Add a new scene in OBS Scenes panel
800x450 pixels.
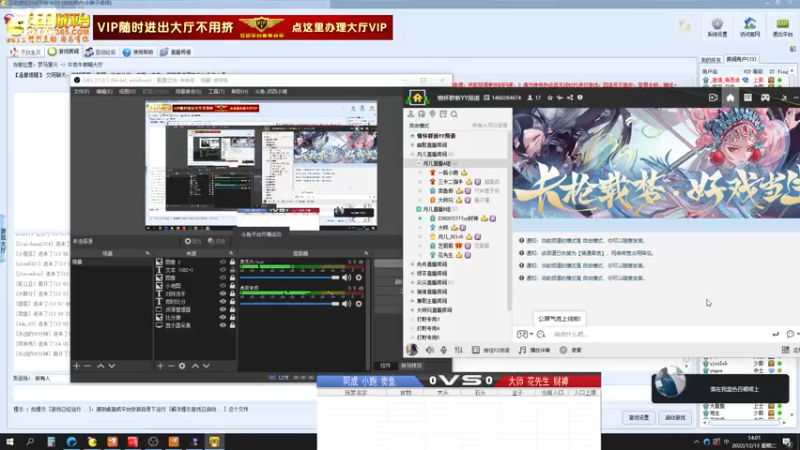pos(77,366)
